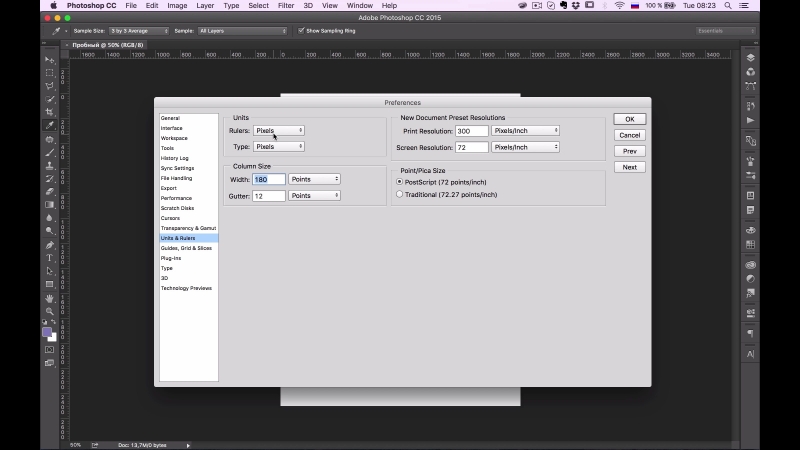
Task: Swap foreground and background colors
Action: pos(54,322)
